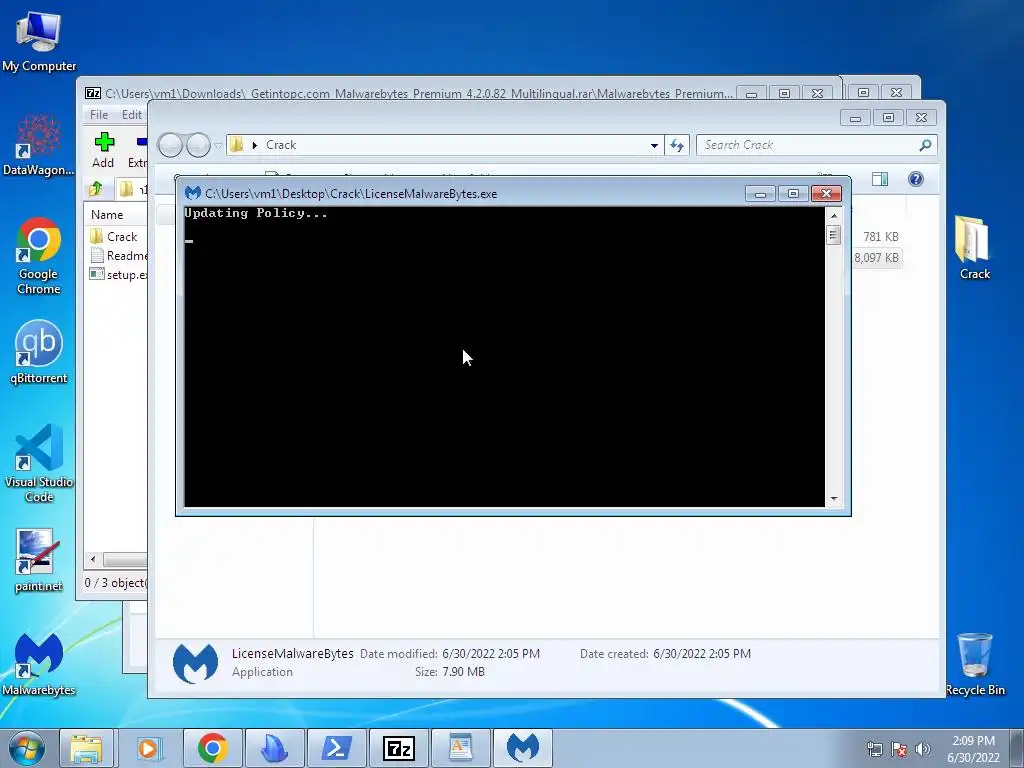Launch the Visual Studio Code desktop shortcut

pyautogui.click(x=39, y=462)
